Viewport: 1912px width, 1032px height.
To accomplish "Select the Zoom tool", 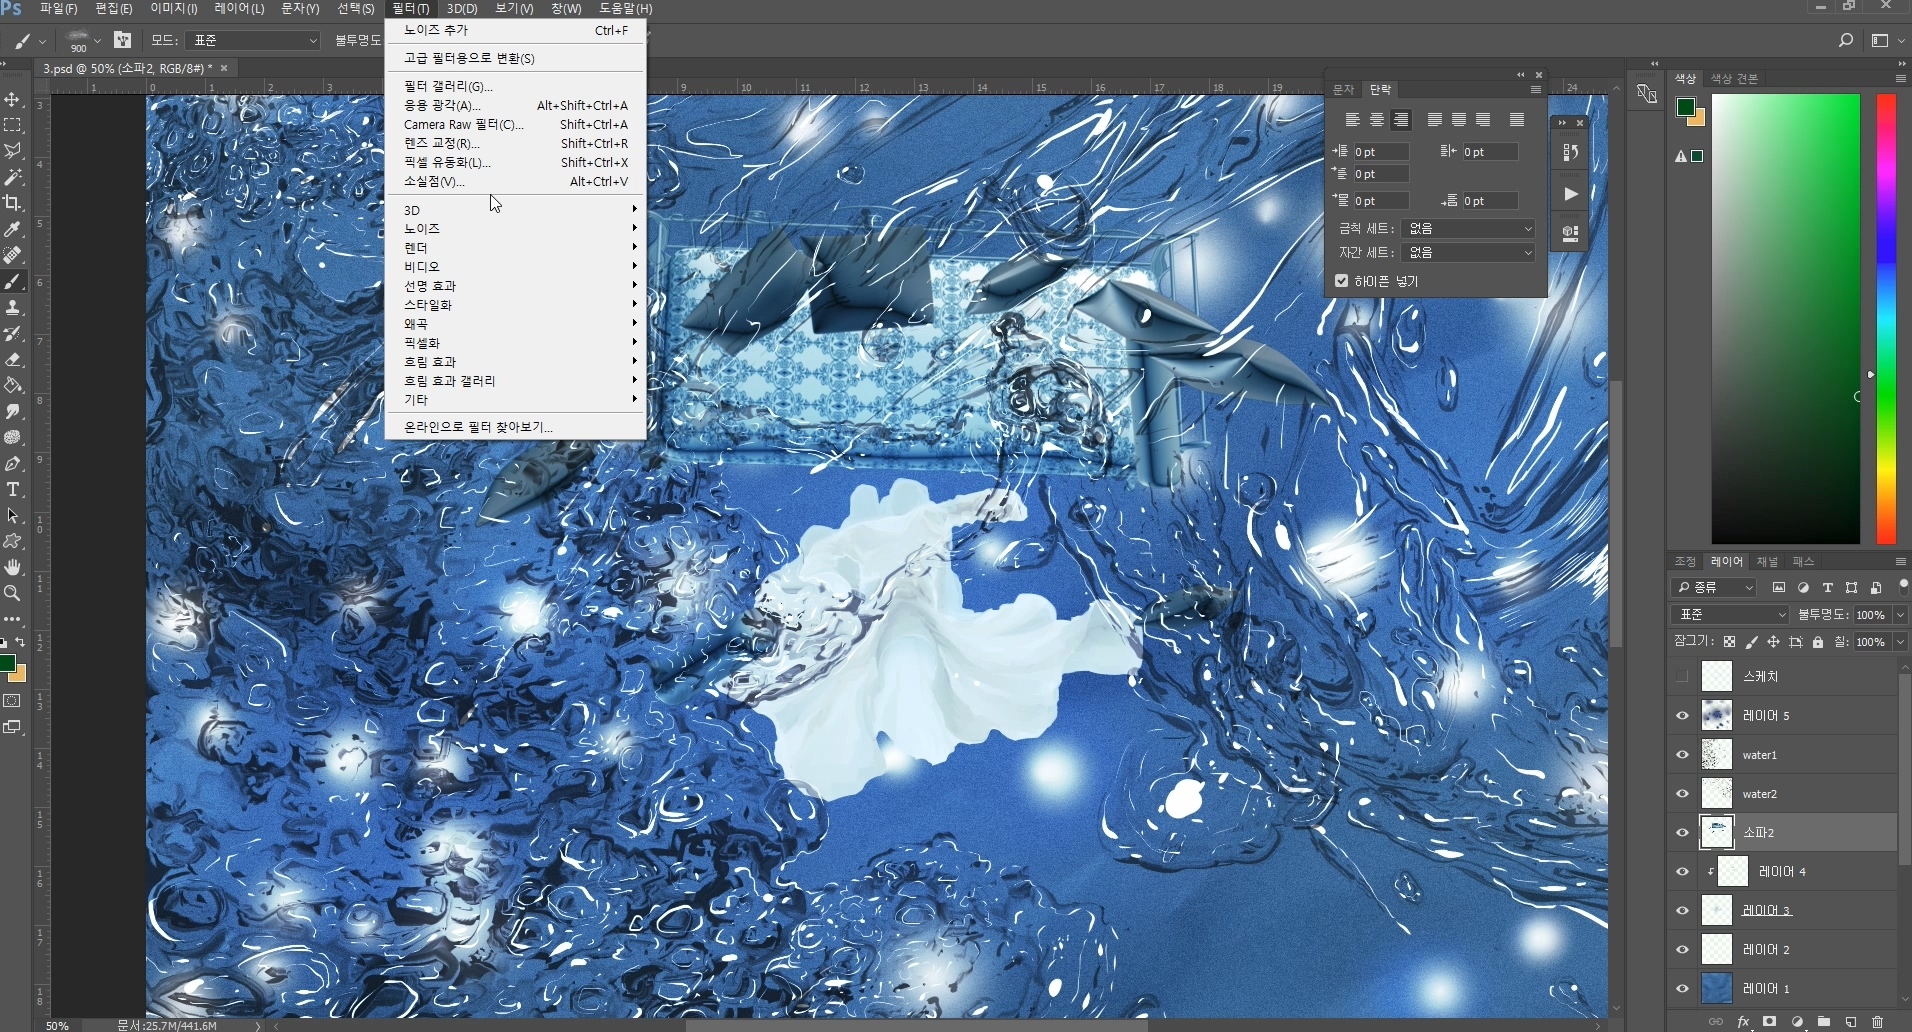I will (13, 593).
